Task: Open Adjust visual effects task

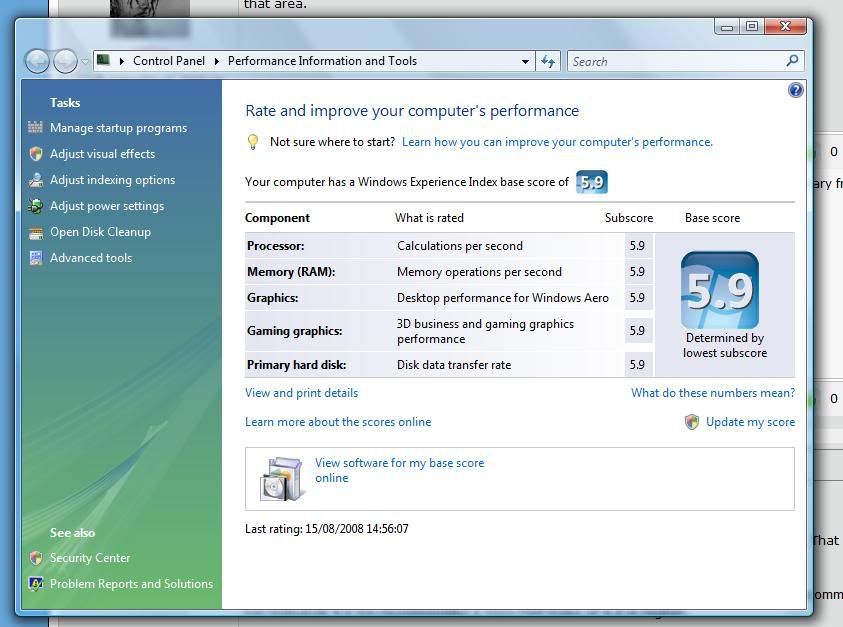Action: click(x=102, y=154)
